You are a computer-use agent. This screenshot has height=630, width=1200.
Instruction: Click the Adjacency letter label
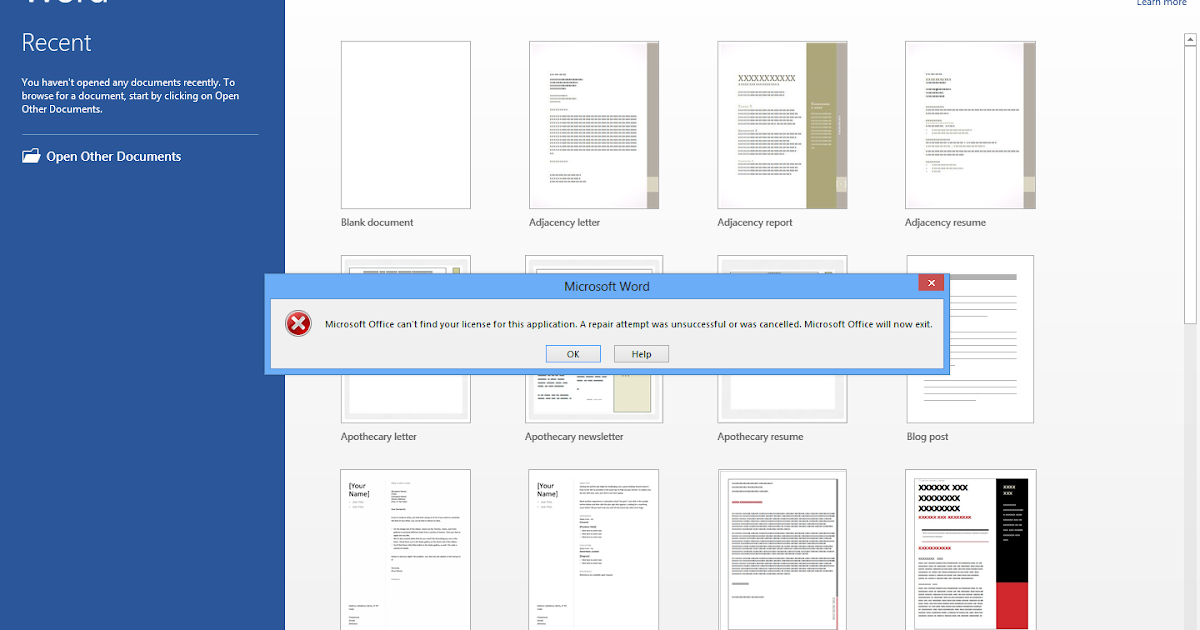pyautogui.click(x=565, y=223)
